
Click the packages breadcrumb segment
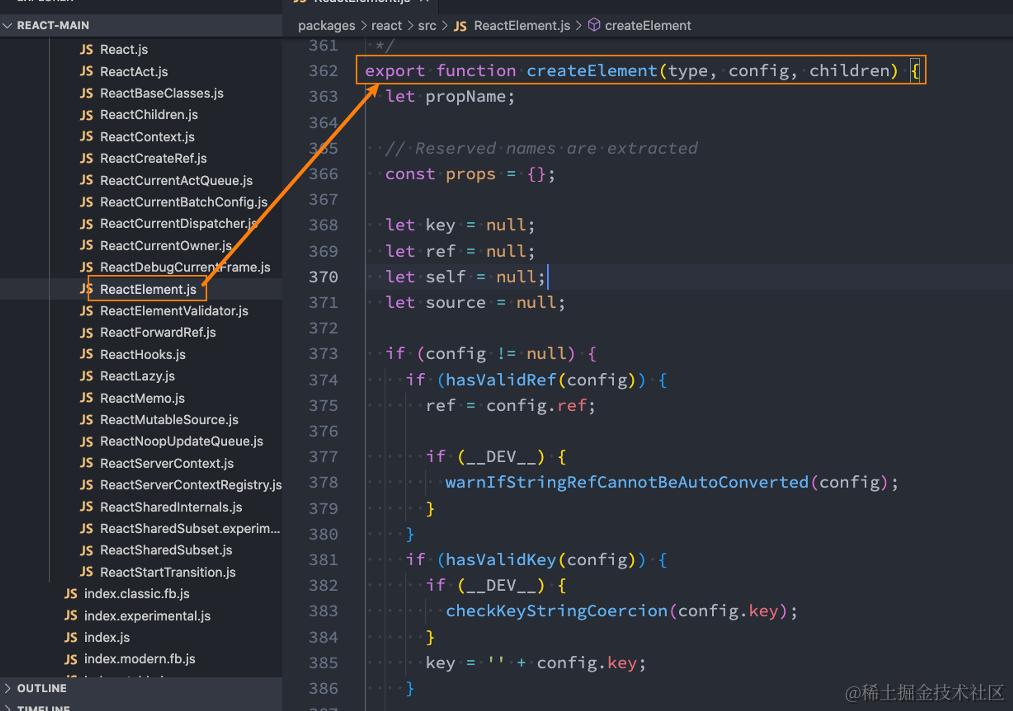click(326, 25)
